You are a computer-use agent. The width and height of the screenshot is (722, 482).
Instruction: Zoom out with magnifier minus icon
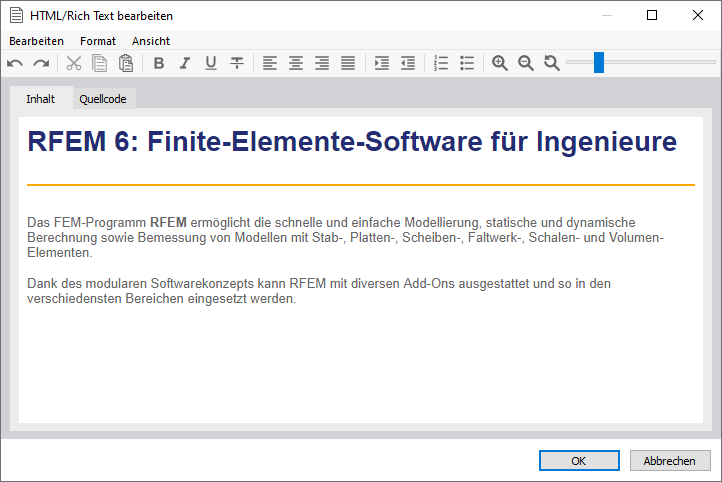pyautogui.click(x=526, y=63)
